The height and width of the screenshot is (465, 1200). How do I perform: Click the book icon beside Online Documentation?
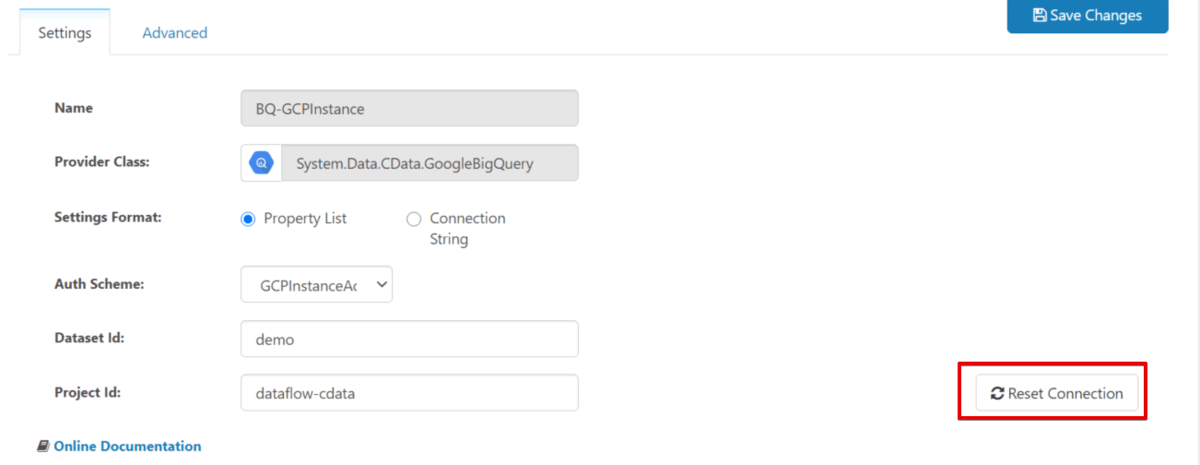click(43, 447)
